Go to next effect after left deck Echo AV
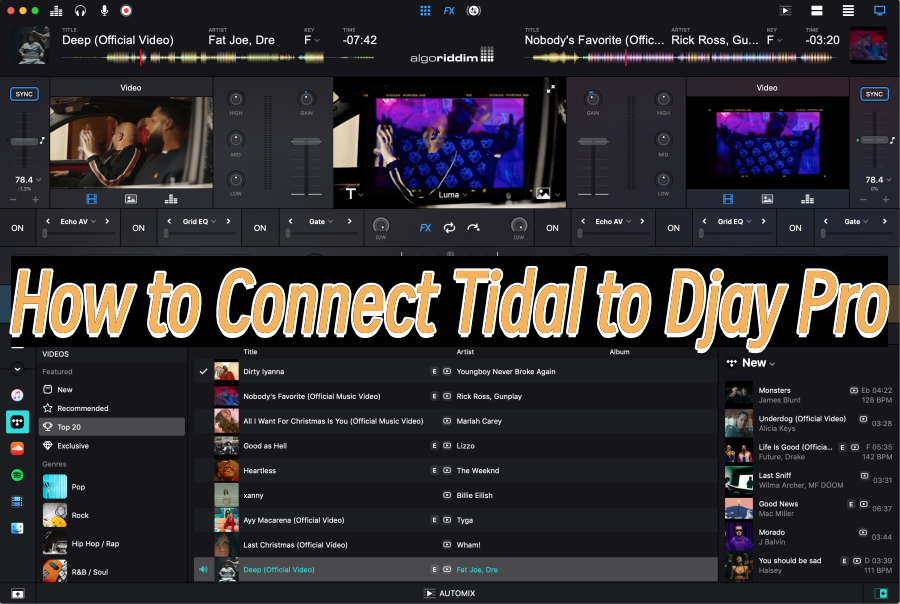The height and width of the screenshot is (604, 900). (107, 221)
